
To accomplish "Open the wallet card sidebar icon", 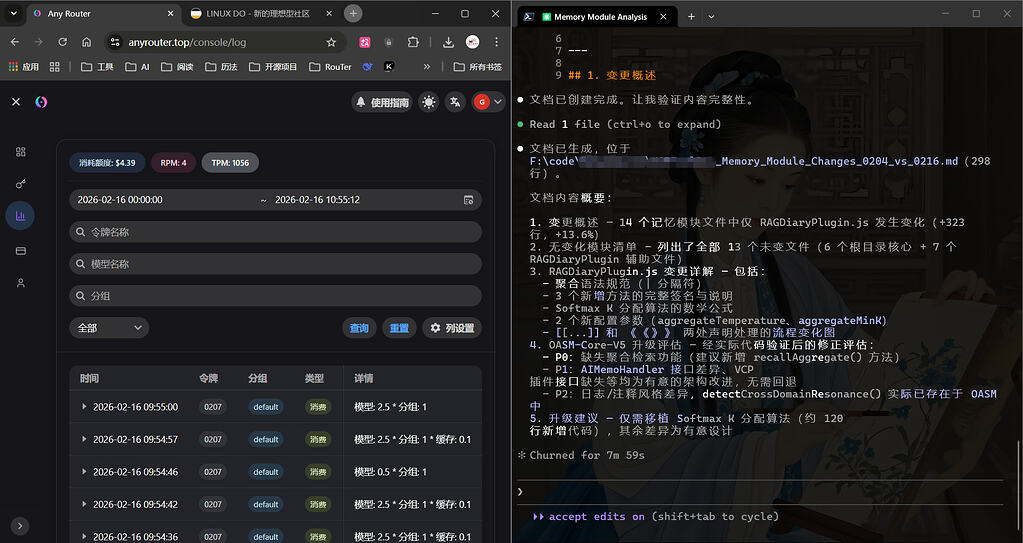I will (21, 251).
